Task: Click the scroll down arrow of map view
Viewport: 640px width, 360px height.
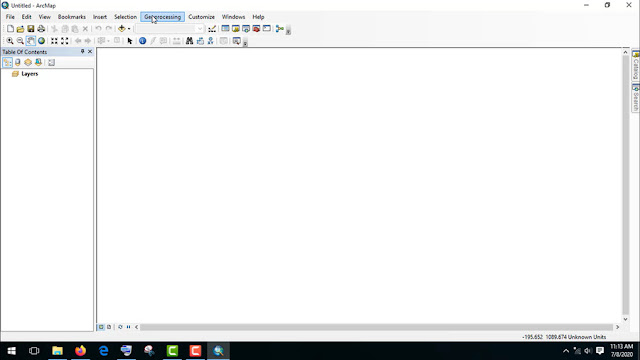Action: coord(625,319)
